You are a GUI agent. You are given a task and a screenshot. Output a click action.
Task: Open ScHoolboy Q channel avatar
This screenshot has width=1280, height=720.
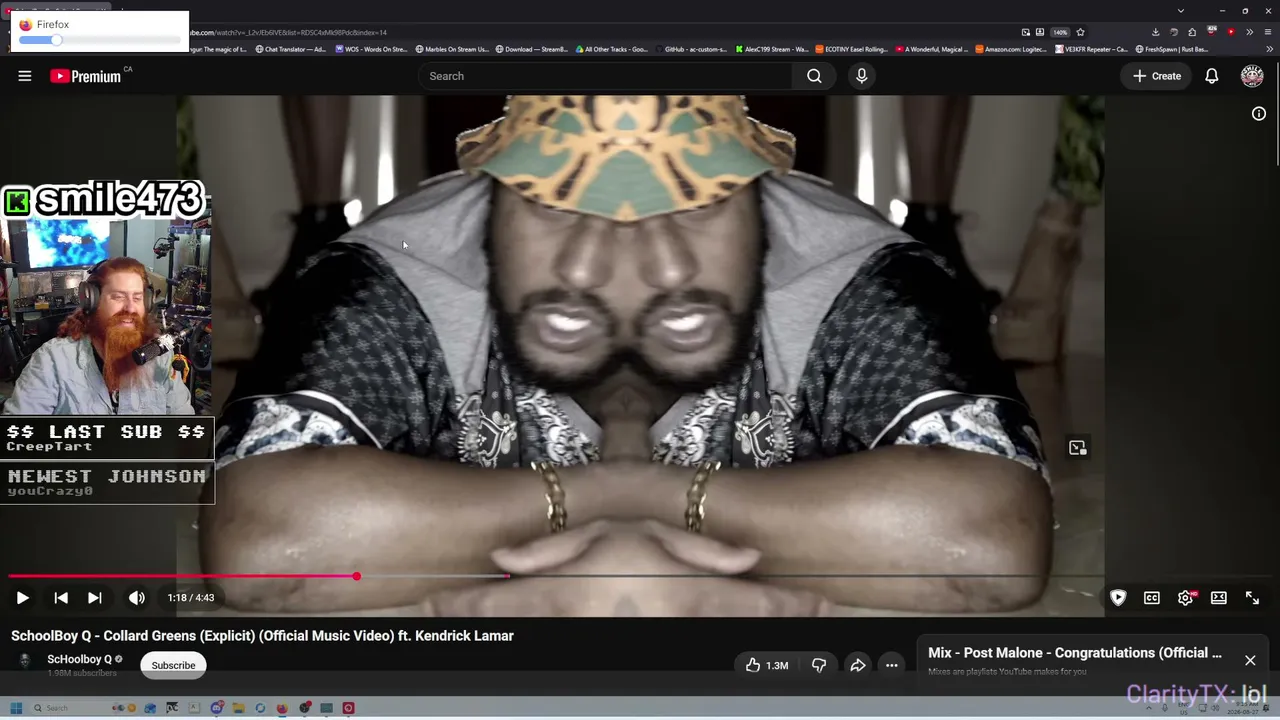point(25,660)
